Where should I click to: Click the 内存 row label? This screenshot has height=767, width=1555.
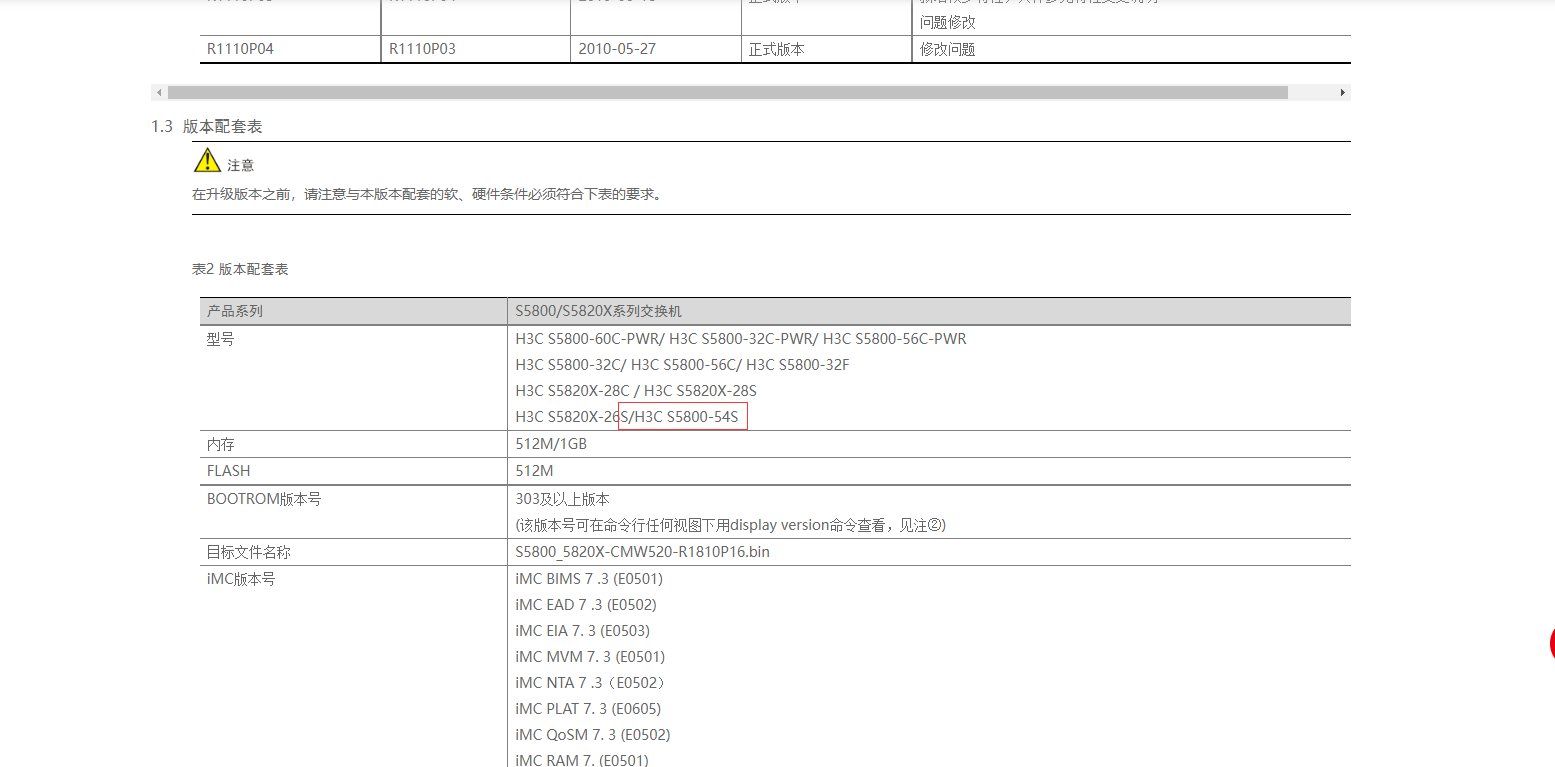[x=220, y=444]
